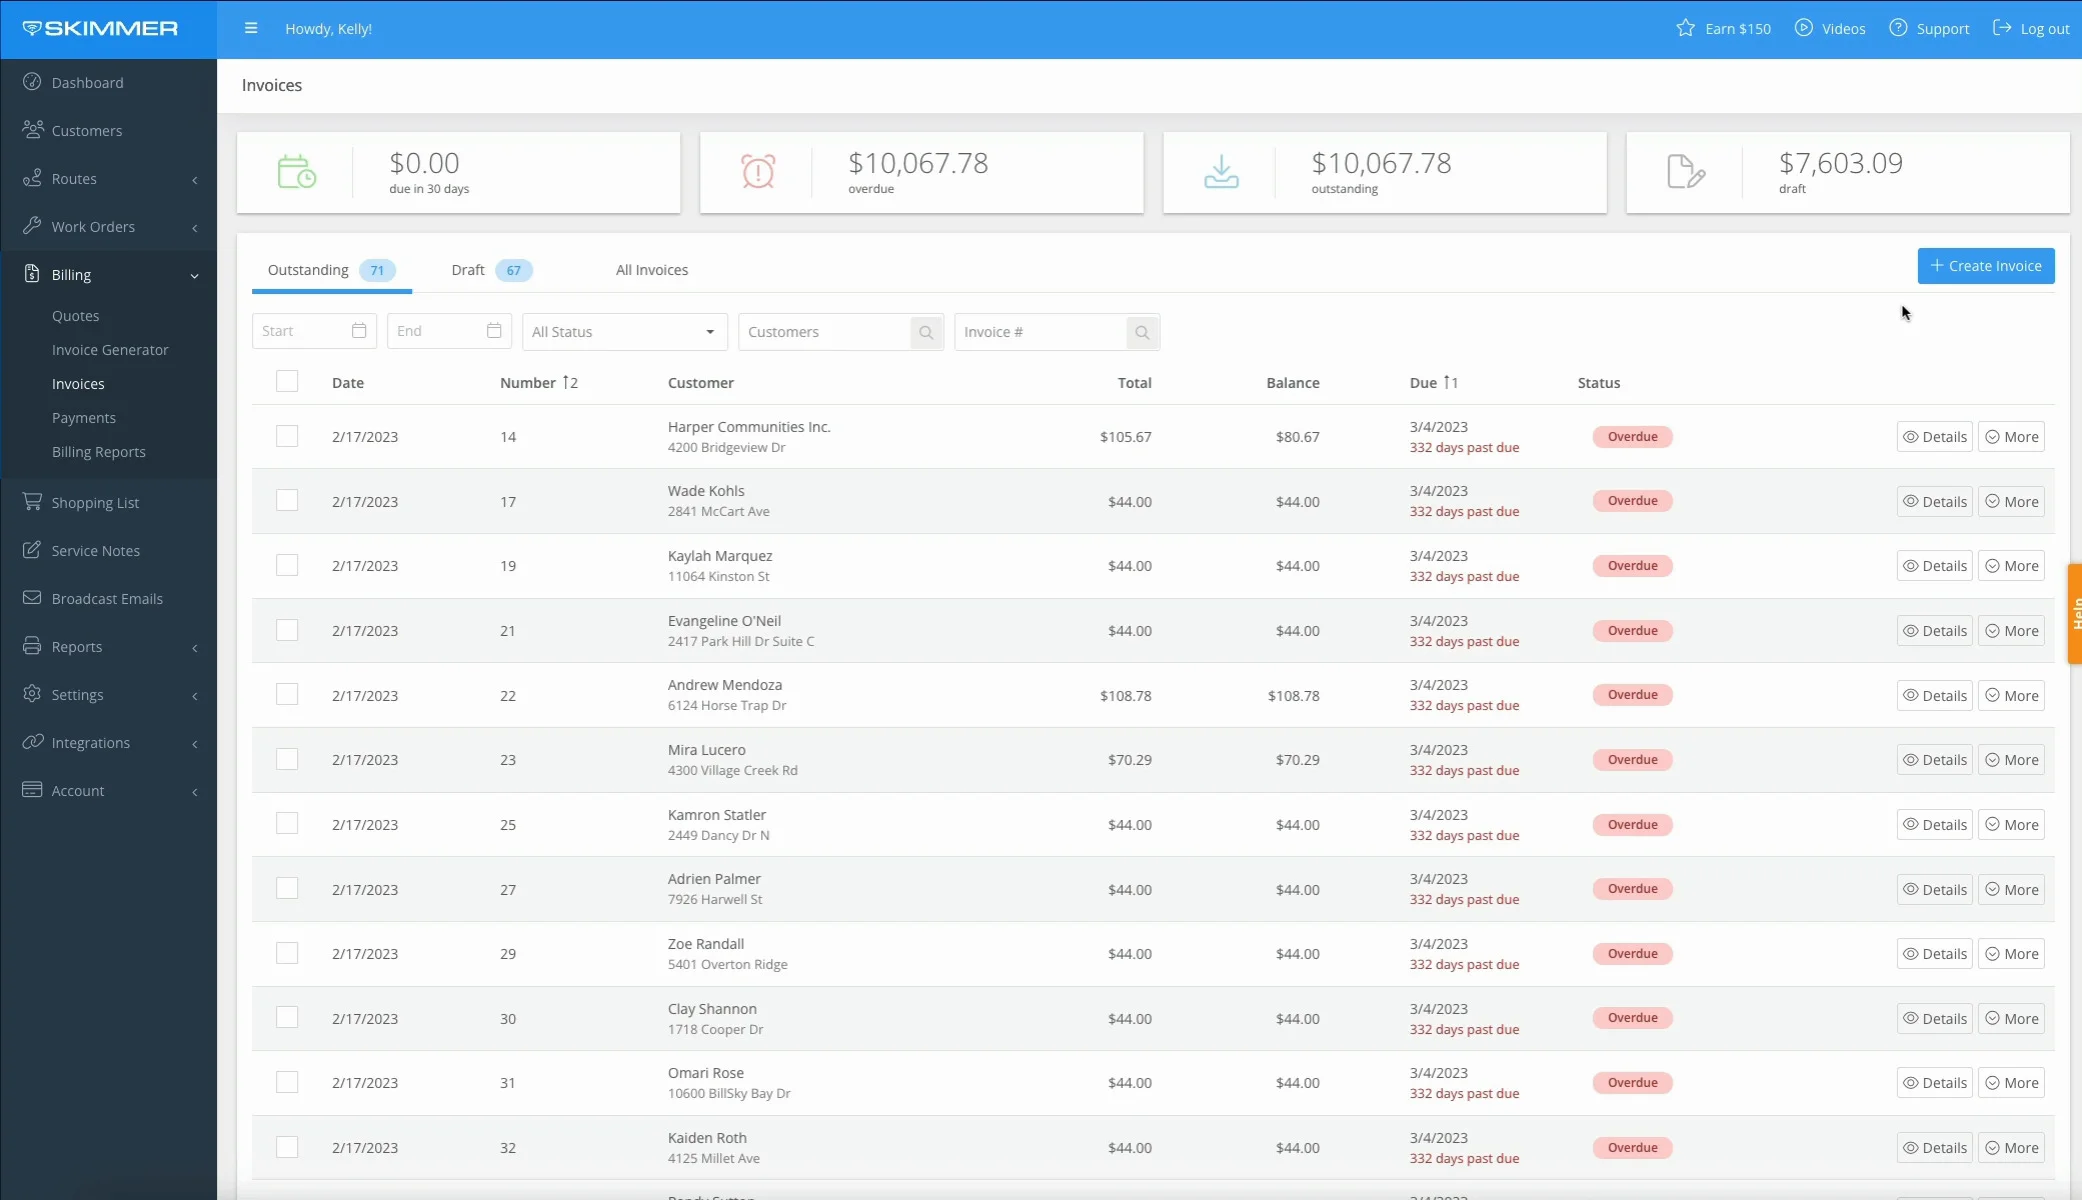Open Billing Reports in sidebar
Screen dimensions: 2082x1200
point(99,452)
